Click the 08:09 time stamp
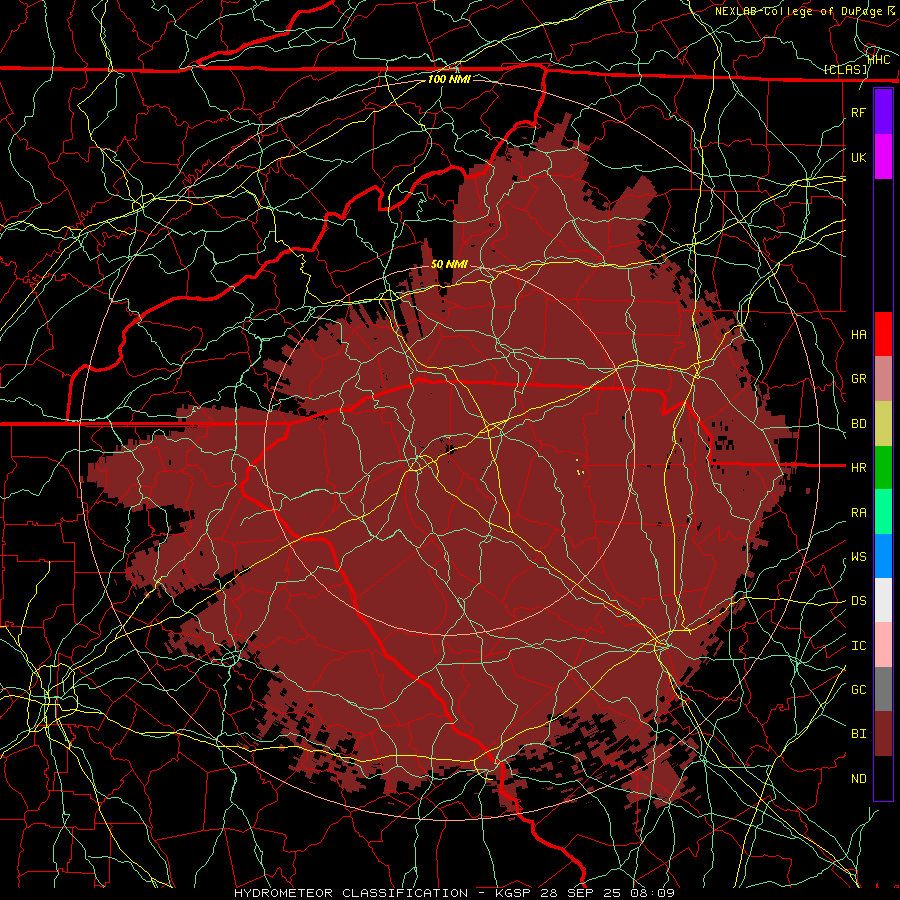 pos(651,893)
